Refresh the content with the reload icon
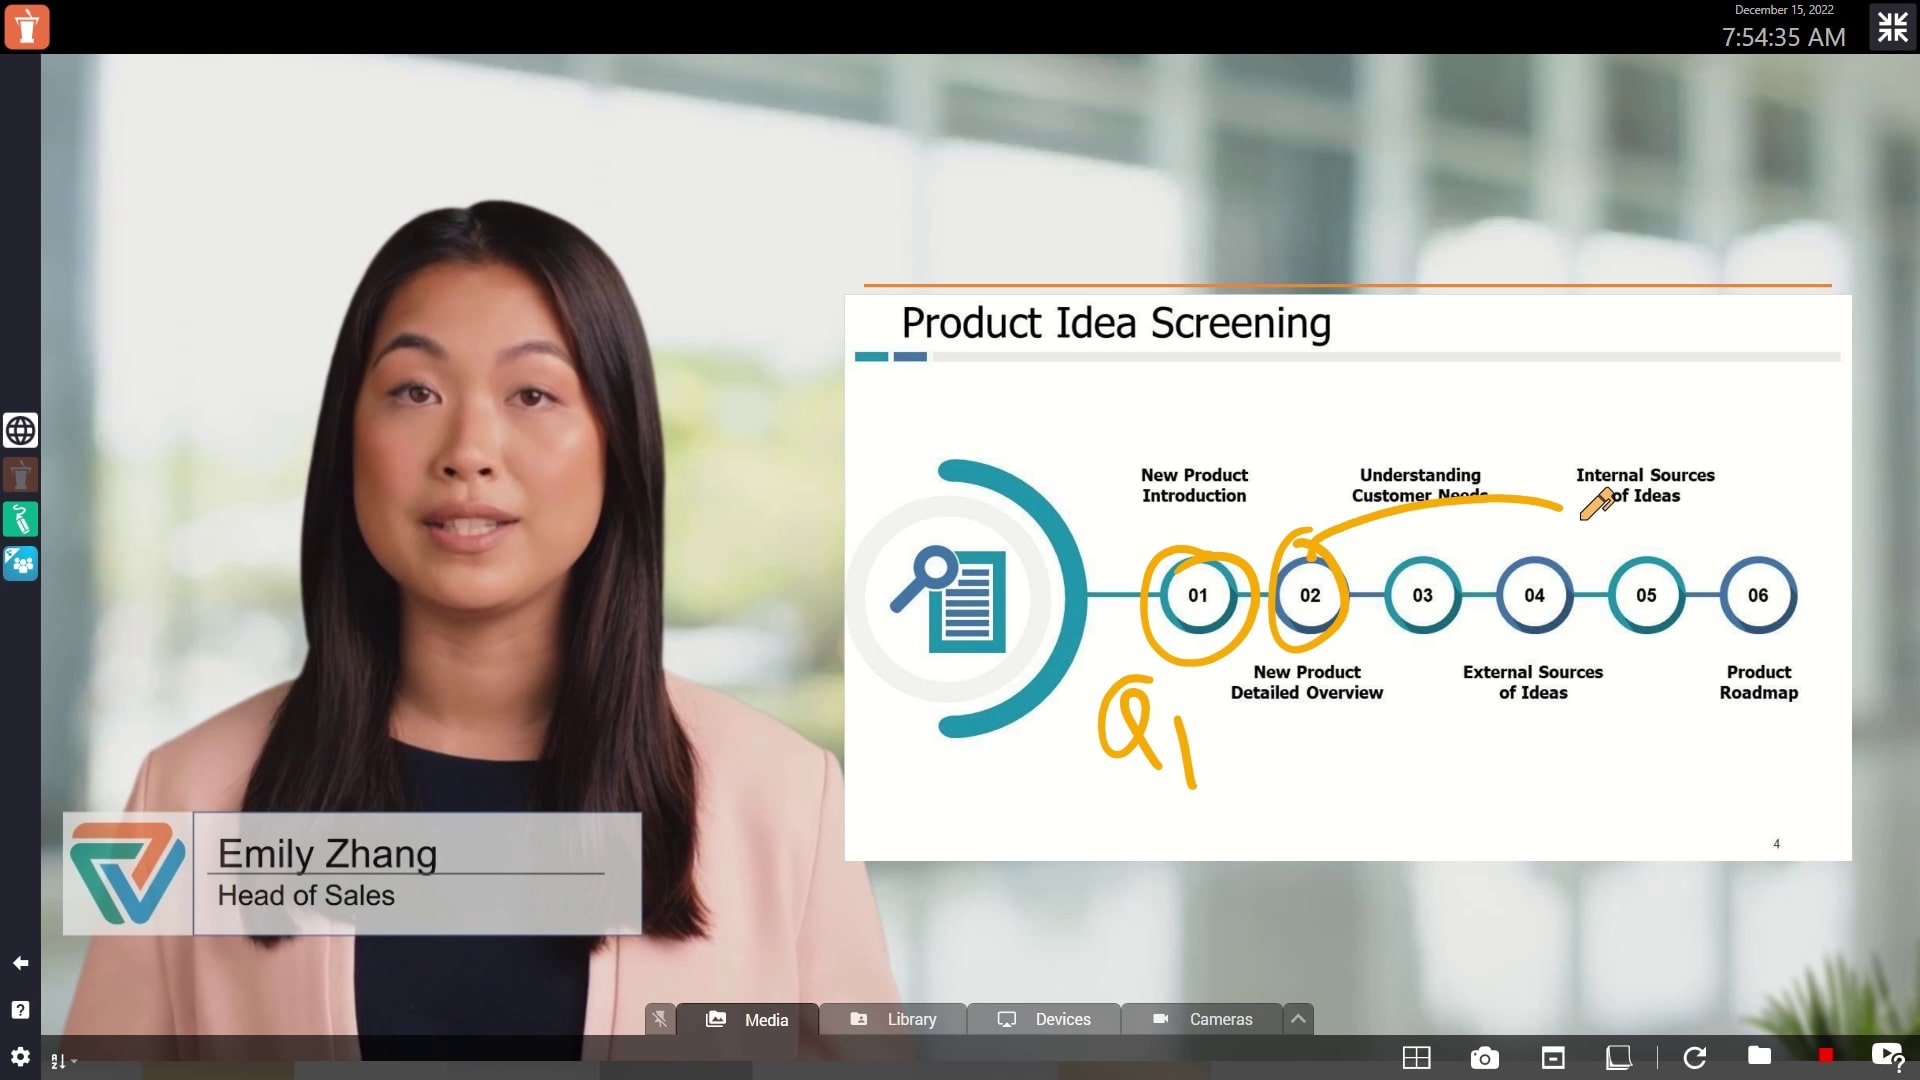Image resolution: width=1920 pixels, height=1080 pixels. (1695, 1057)
